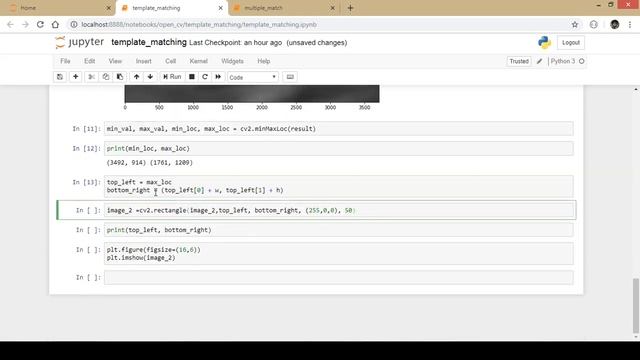Screen dimensions: 640x360
Task: Restart the kernel icon
Action: point(205,77)
